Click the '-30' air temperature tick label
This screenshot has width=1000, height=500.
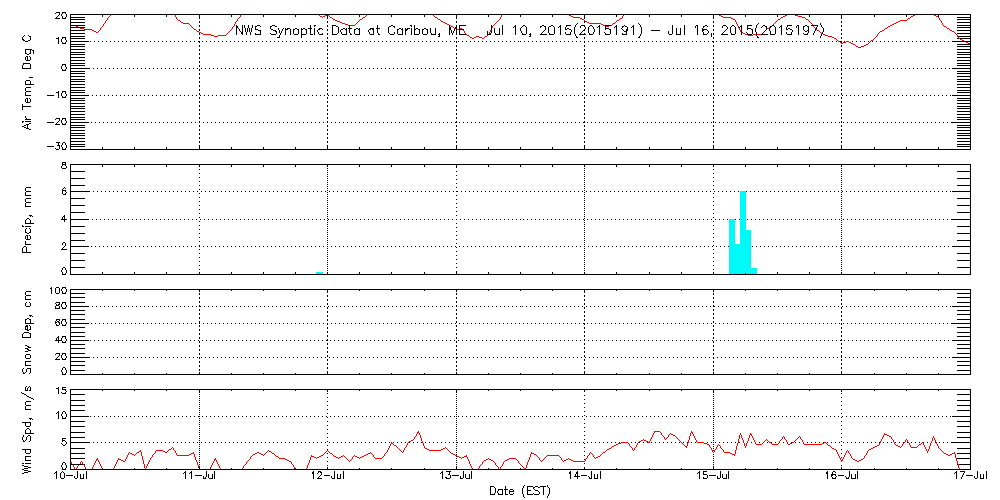click(x=55, y=146)
